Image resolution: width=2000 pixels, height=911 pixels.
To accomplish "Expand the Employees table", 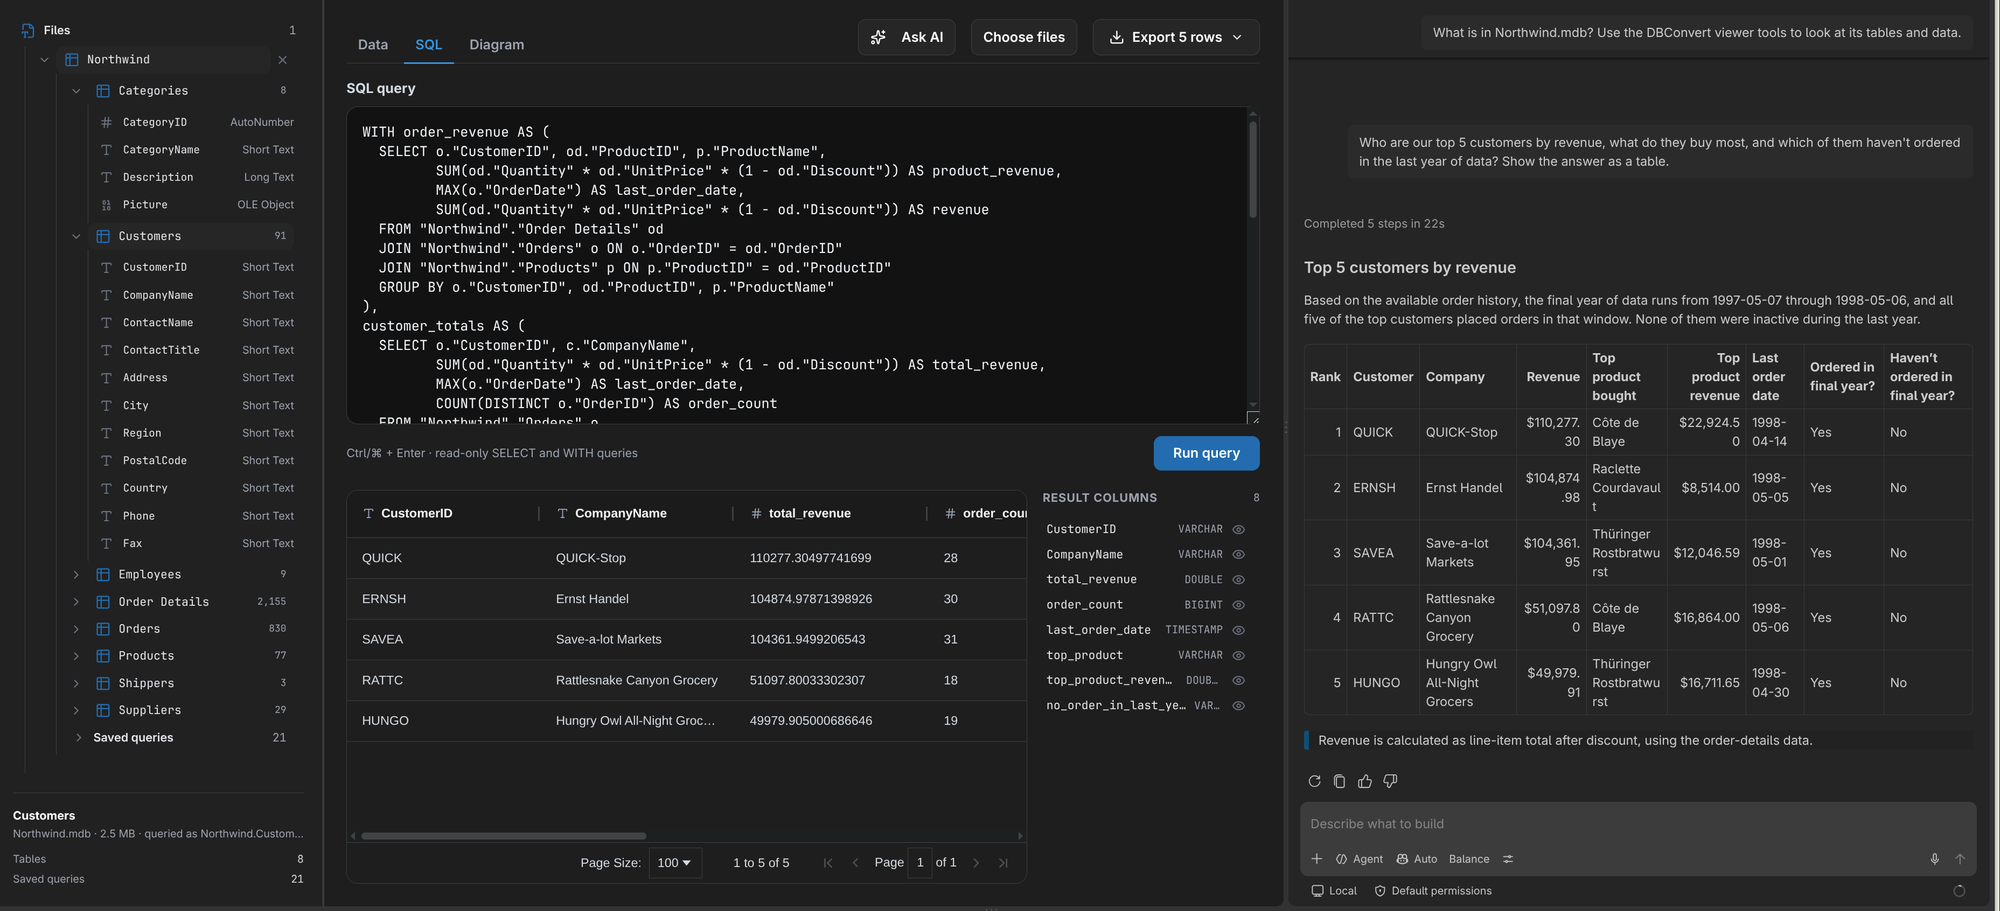I will pos(76,574).
